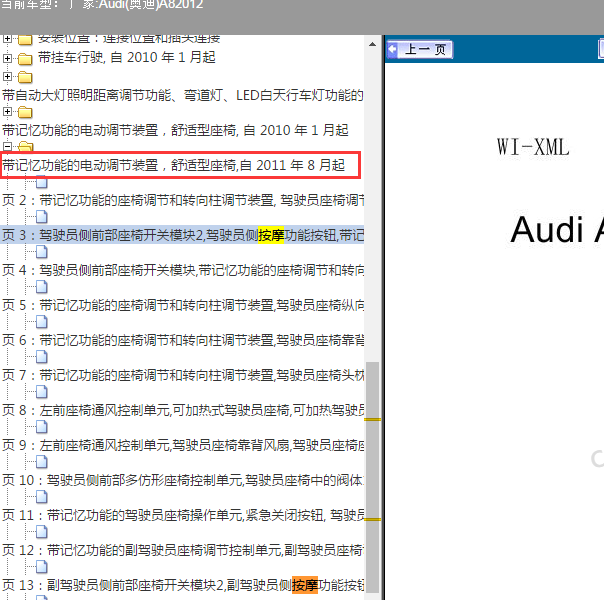The height and width of the screenshot is (600, 604).
Task: Click the tree scrollbar up arrow
Action: pyautogui.click(x=372, y=44)
